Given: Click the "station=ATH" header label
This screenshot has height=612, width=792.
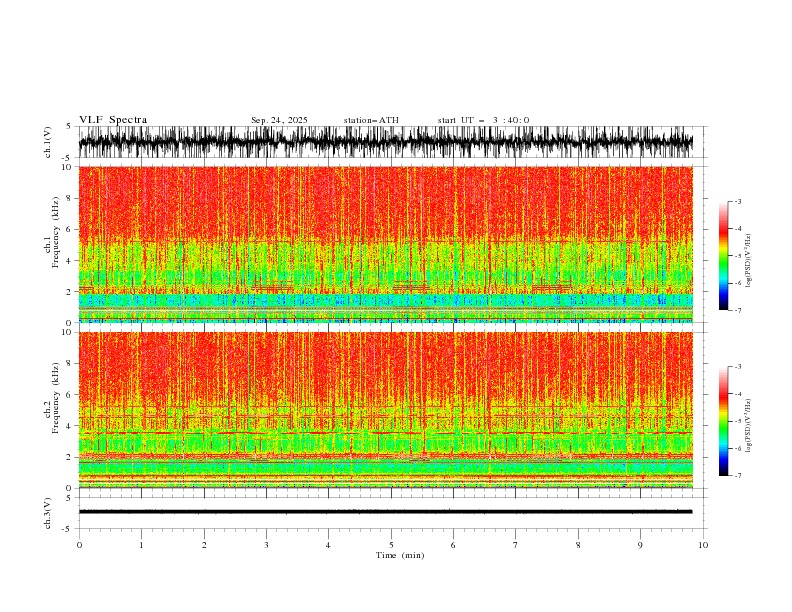Looking at the screenshot, I should click(x=371, y=120).
